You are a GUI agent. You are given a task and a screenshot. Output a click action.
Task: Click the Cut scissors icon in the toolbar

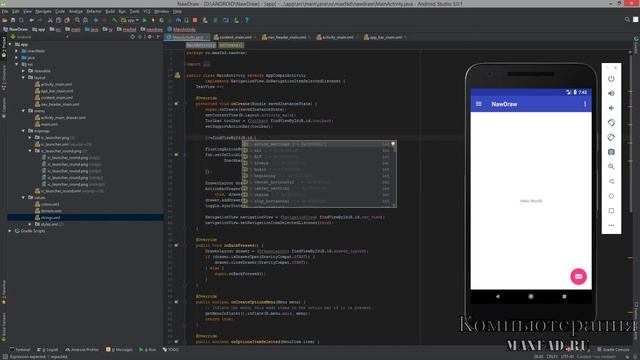(50, 20)
